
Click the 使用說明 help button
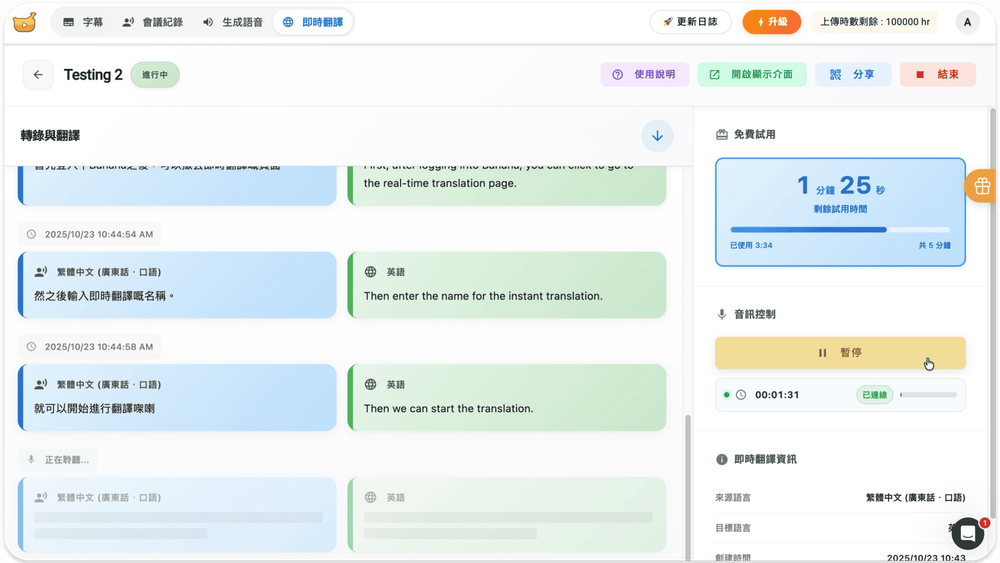point(643,75)
